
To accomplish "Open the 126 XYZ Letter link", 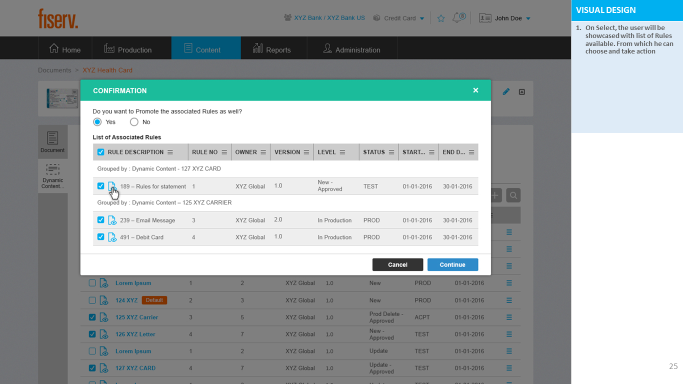I will 135,334.
